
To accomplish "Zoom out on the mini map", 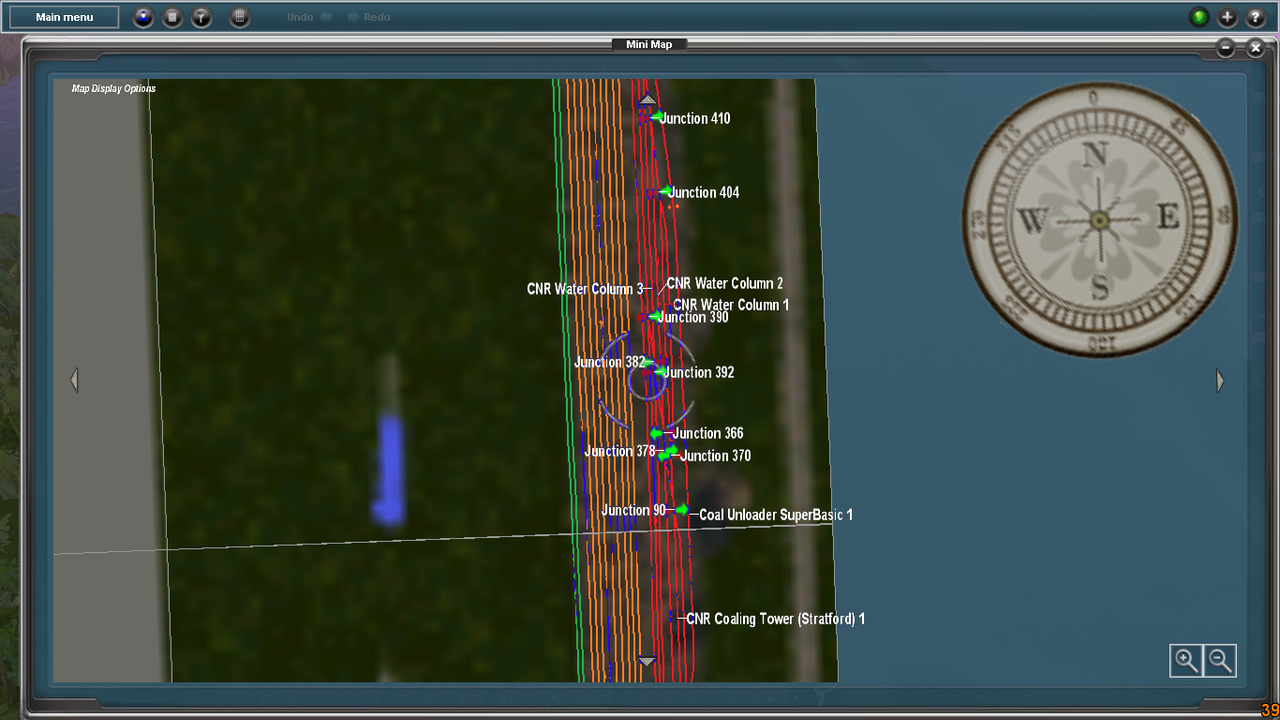I will 1220,660.
